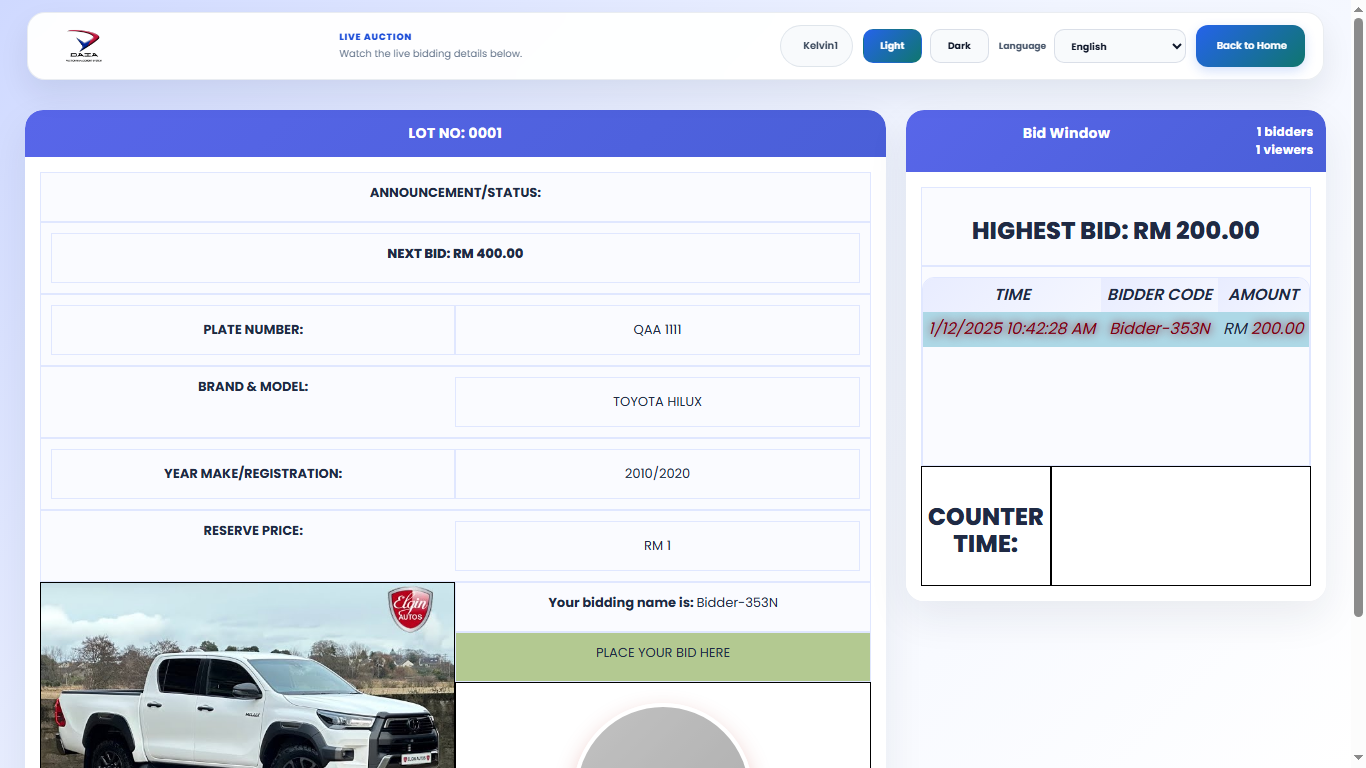Click Bidder-353N in the bid table
This screenshot has width=1366, height=768.
coord(1160,329)
